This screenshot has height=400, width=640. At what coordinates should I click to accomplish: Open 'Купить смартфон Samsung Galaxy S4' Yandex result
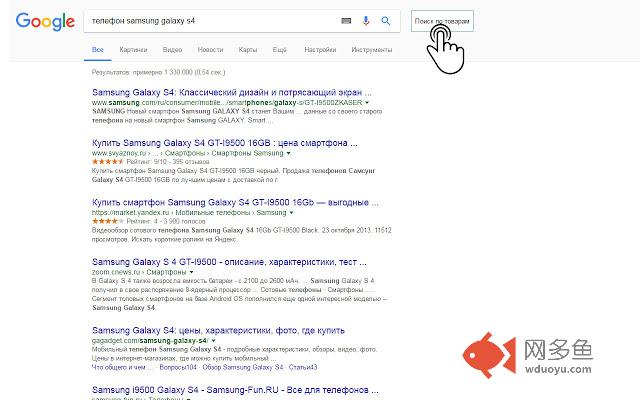tap(235, 202)
